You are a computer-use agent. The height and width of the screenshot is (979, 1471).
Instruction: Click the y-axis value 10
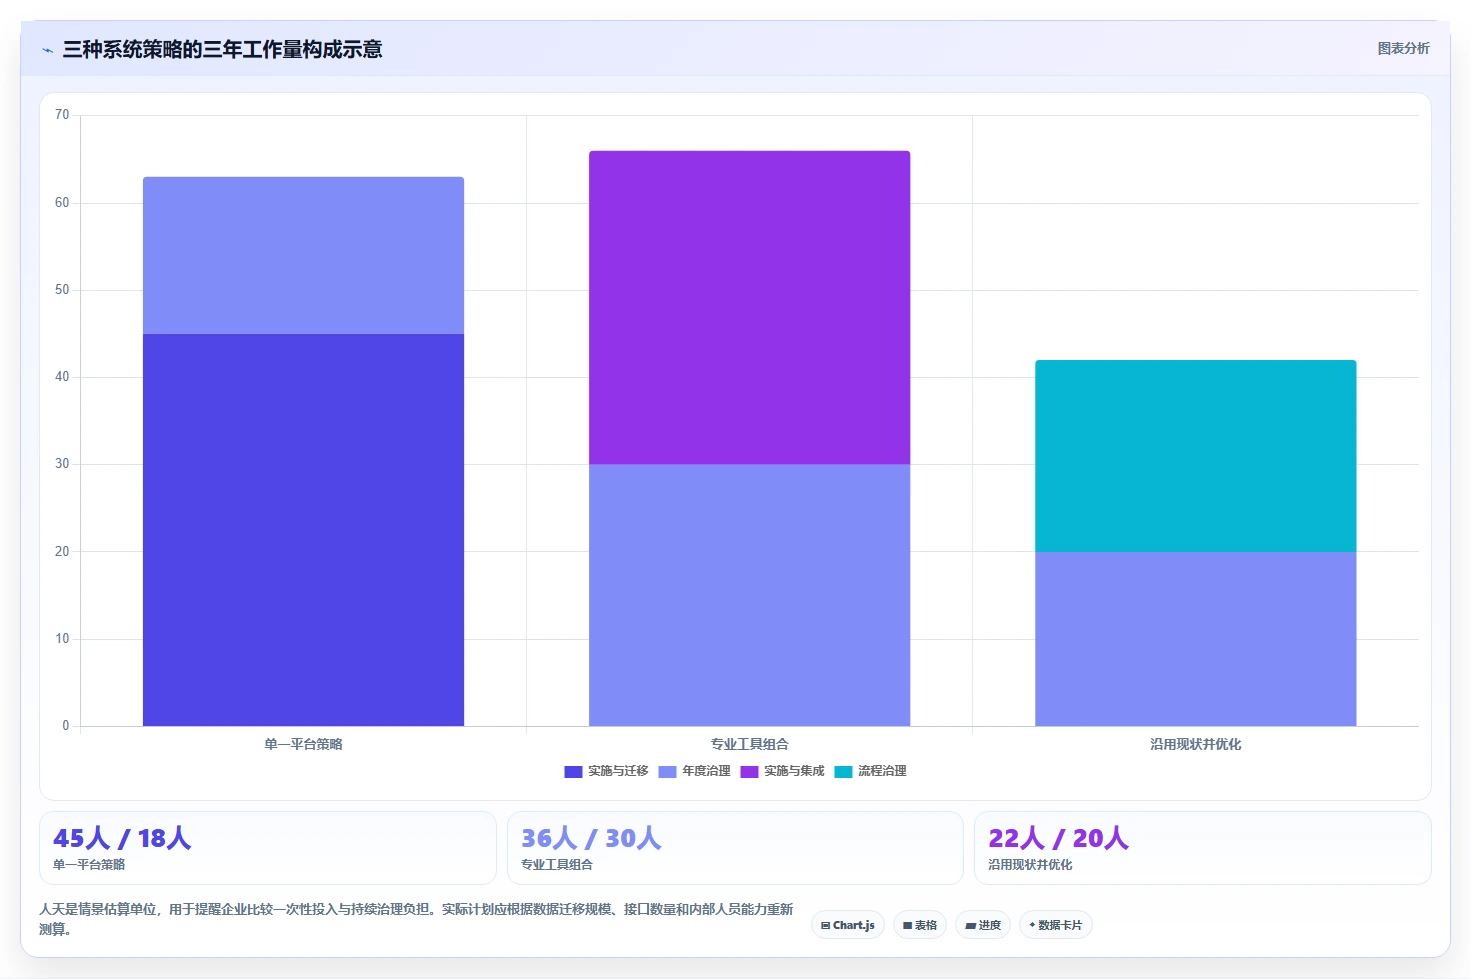(62, 639)
